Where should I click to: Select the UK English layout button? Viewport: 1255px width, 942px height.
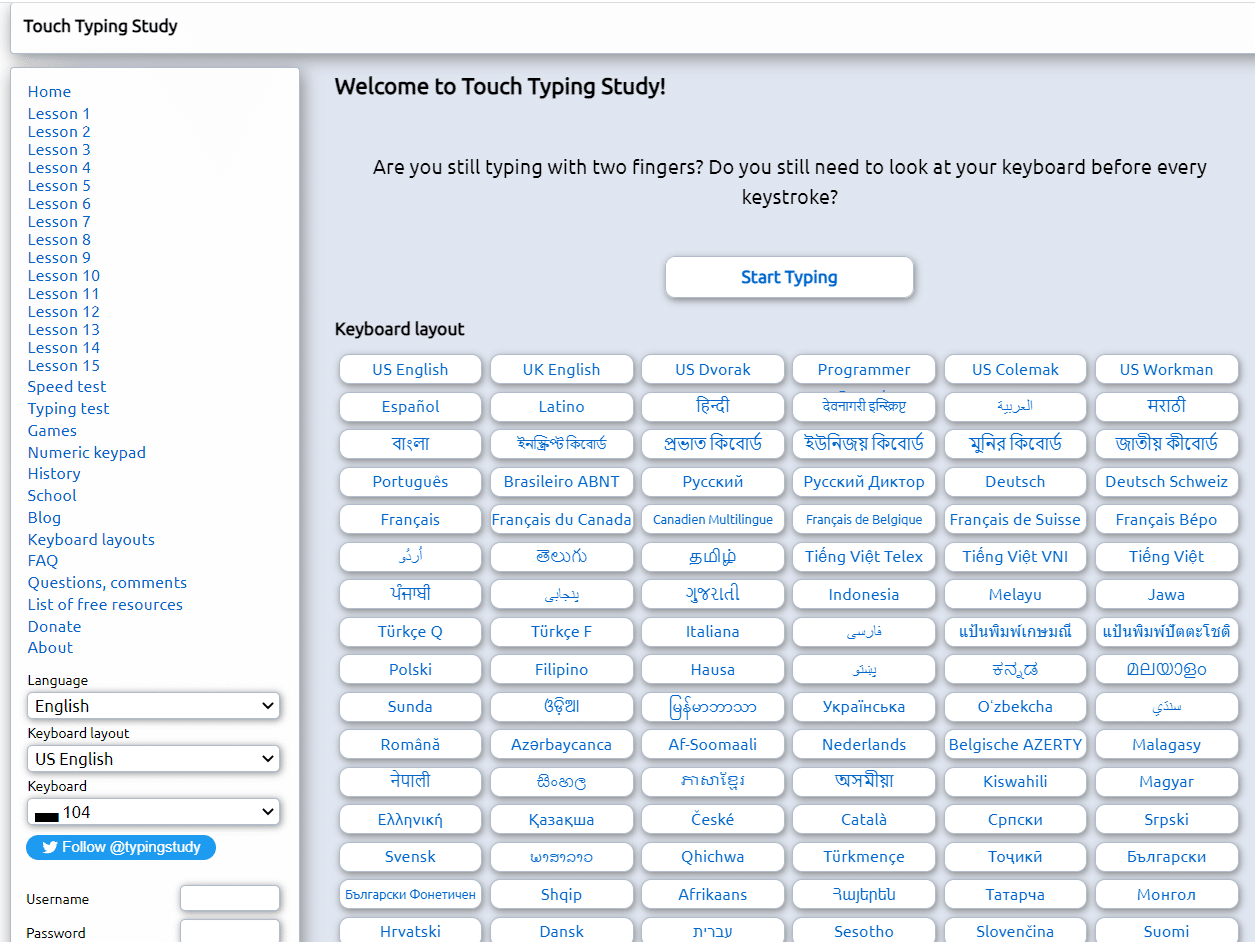pos(561,369)
